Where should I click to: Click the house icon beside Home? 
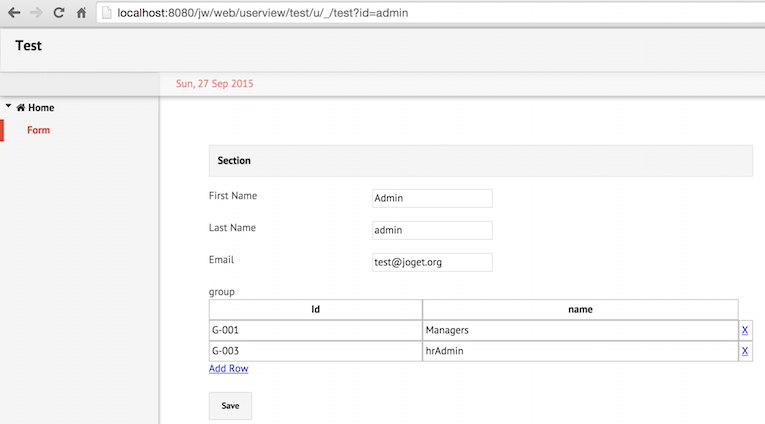click(x=21, y=107)
